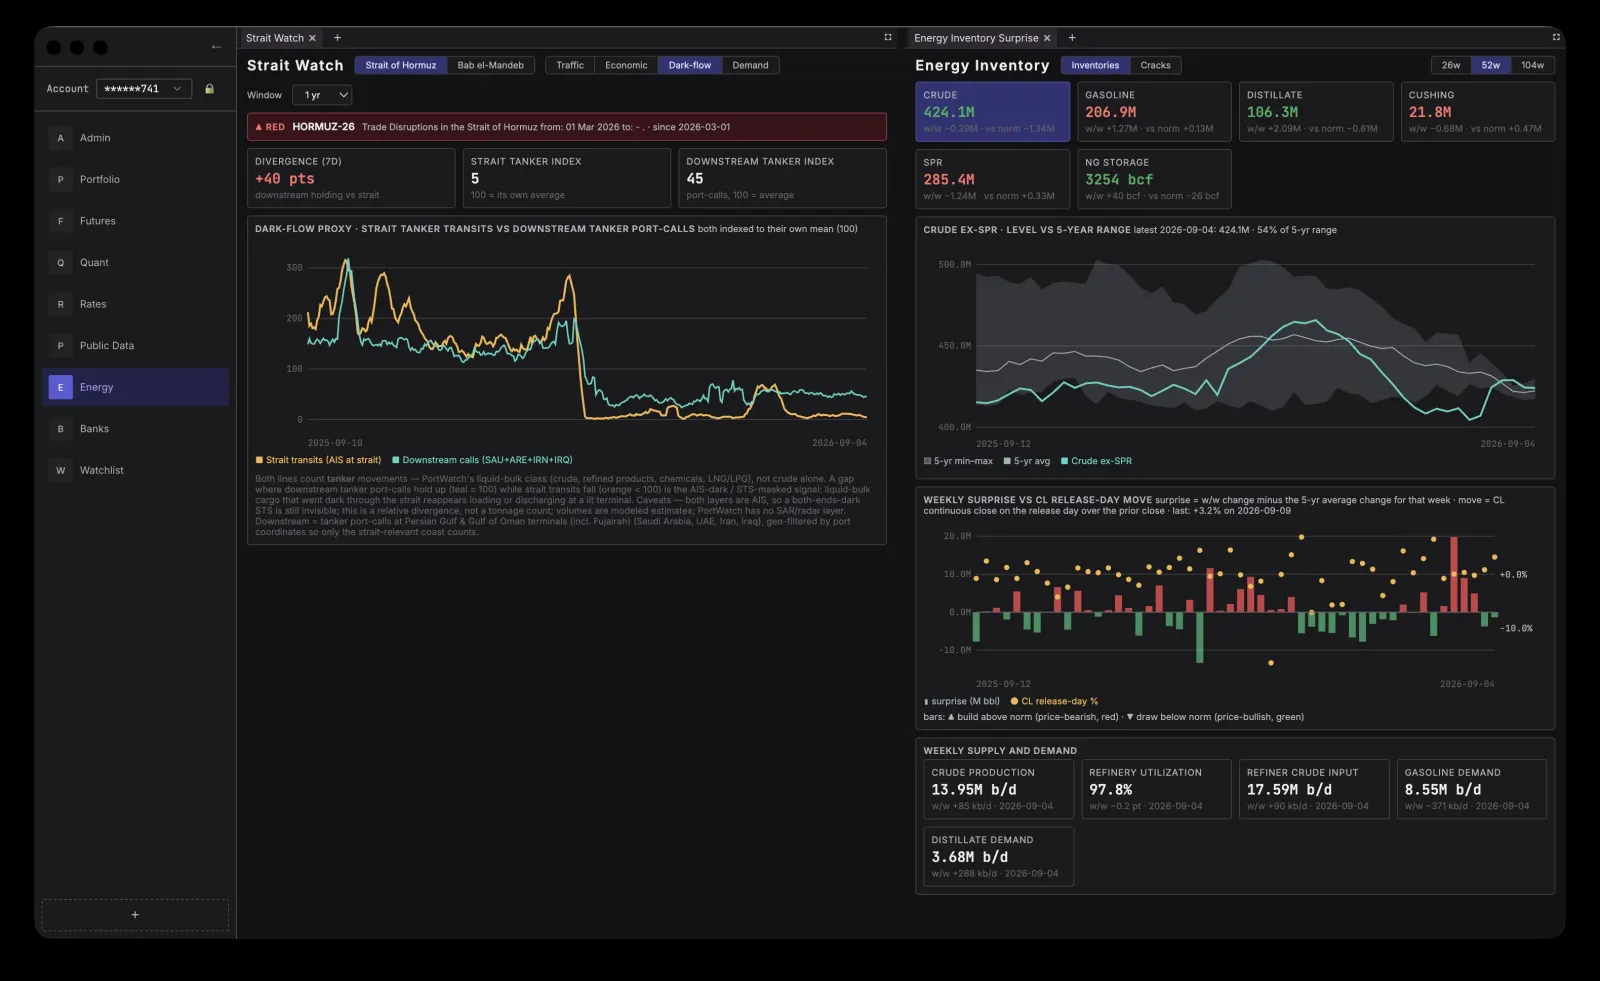Open the HORMUZ-26 red alert banner
This screenshot has height=981, width=1600.
pyautogui.click(x=567, y=127)
